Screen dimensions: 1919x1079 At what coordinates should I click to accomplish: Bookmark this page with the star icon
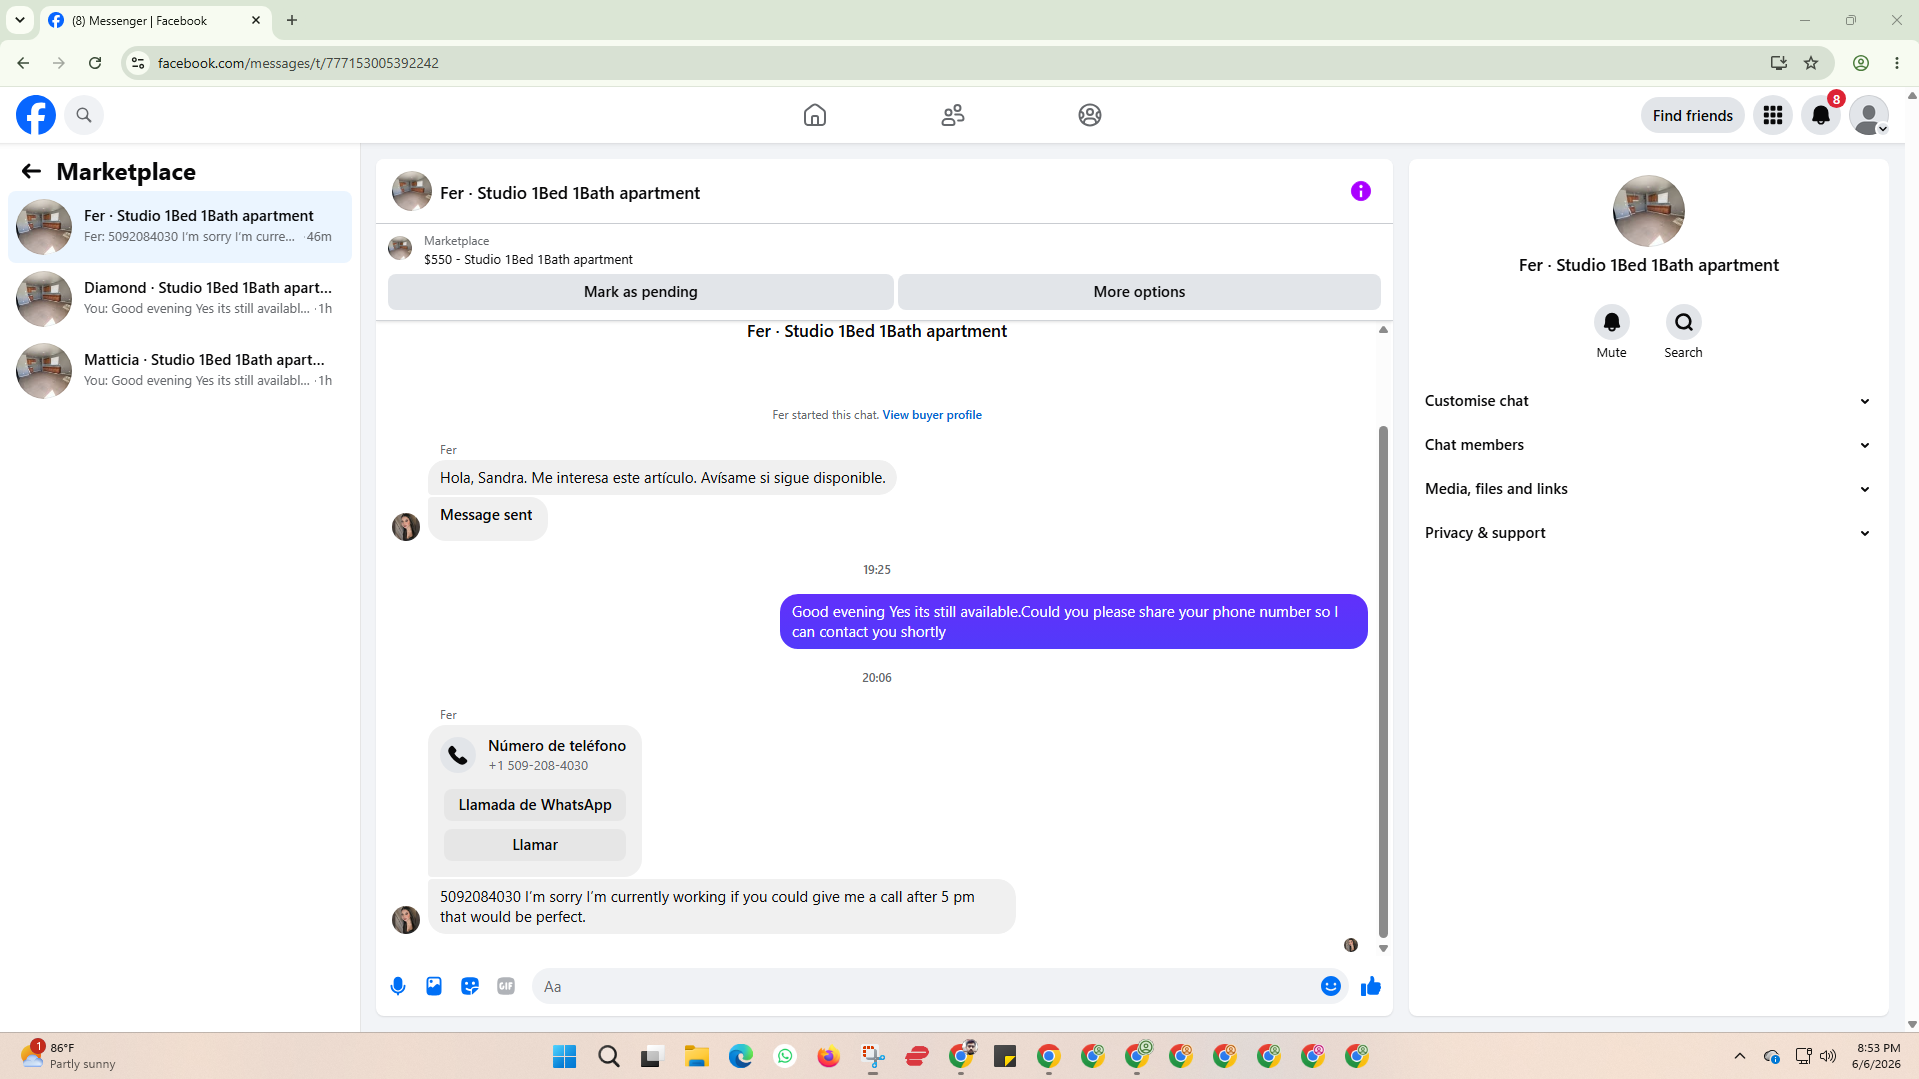coord(1811,63)
